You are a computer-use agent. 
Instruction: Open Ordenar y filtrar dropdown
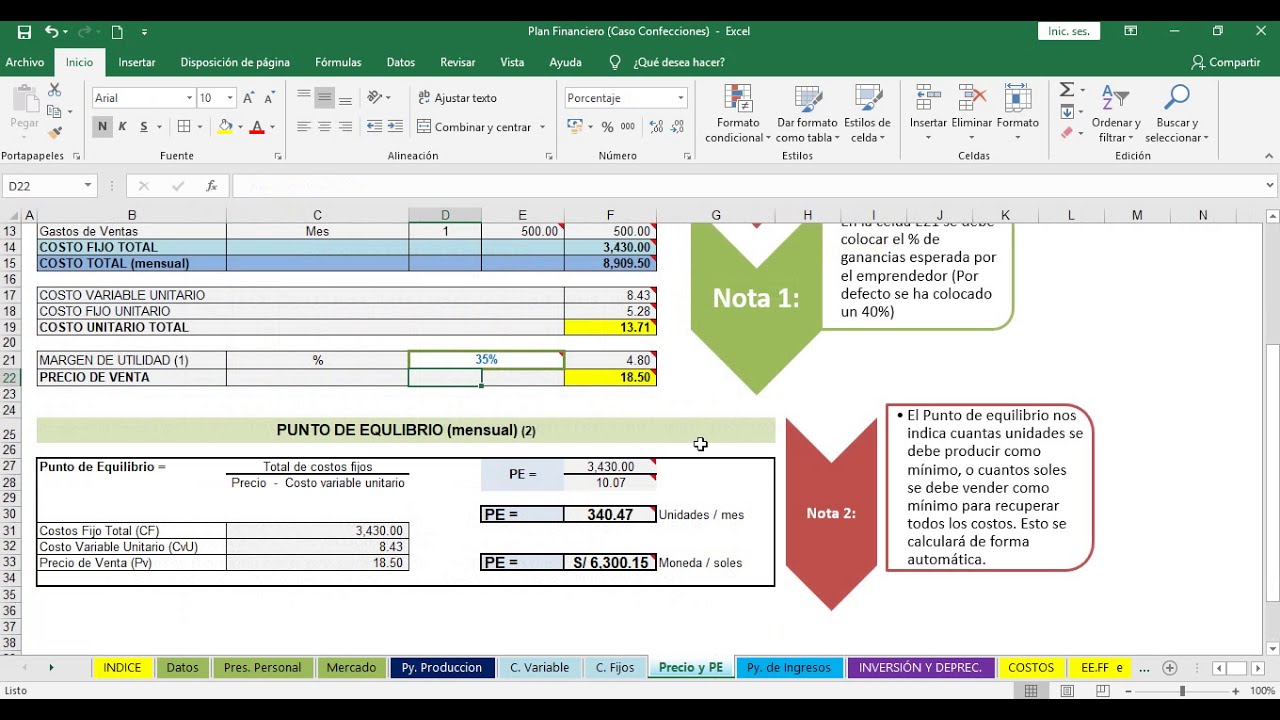1116,114
